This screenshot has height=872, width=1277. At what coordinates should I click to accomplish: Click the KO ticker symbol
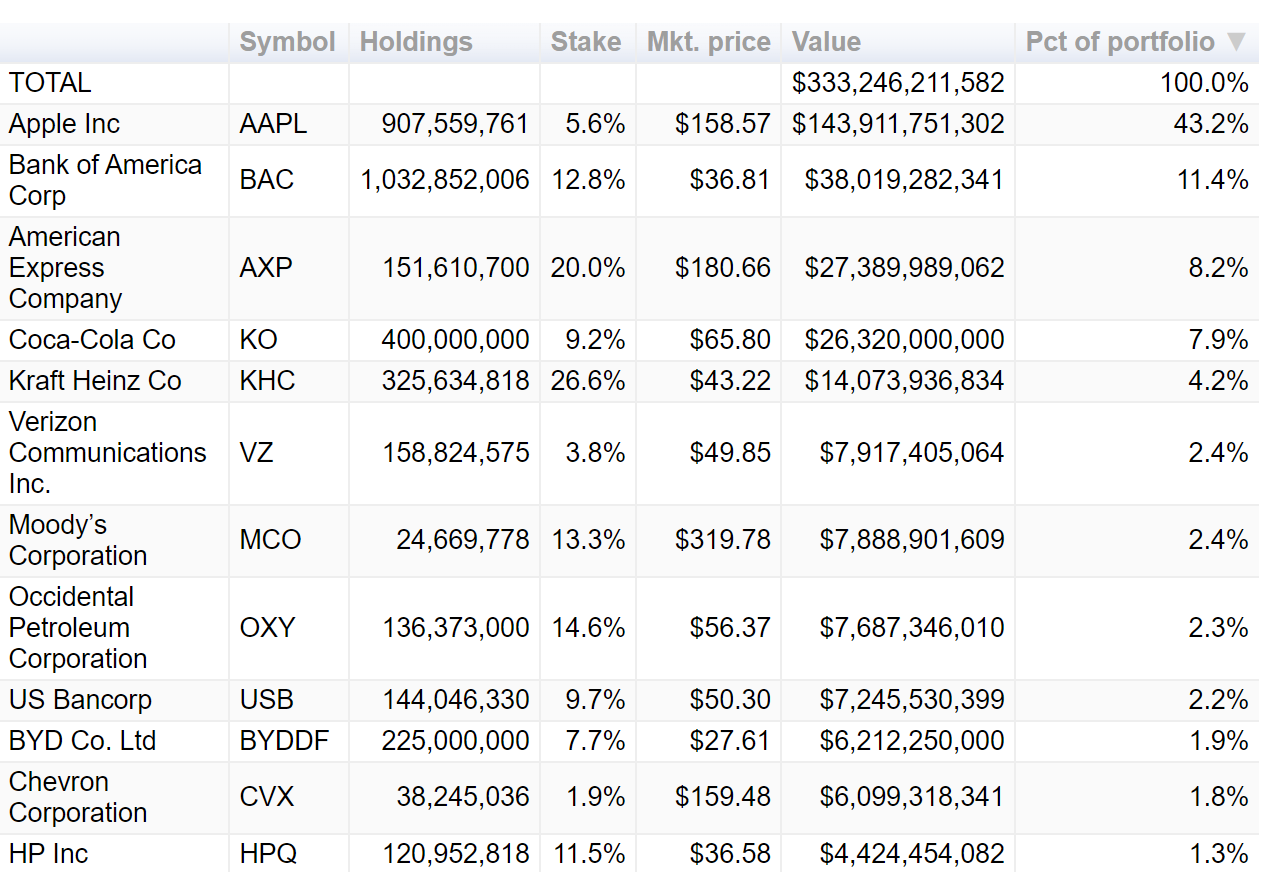258,340
